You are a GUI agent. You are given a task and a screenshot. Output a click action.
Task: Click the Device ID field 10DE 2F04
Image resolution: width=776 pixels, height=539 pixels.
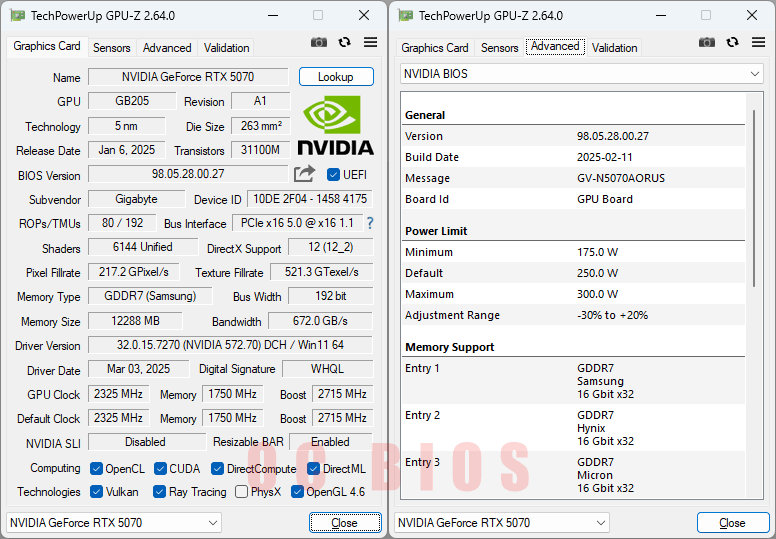click(x=310, y=199)
